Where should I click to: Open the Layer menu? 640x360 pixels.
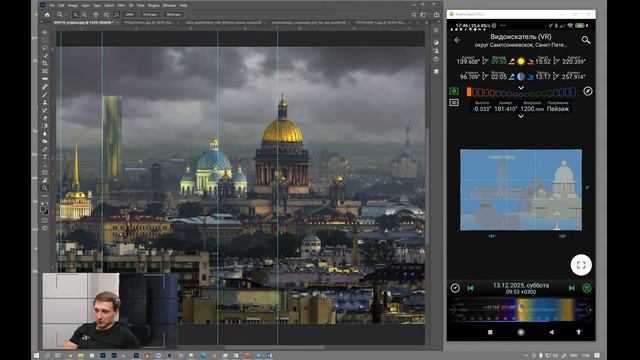click(x=85, y=5)
